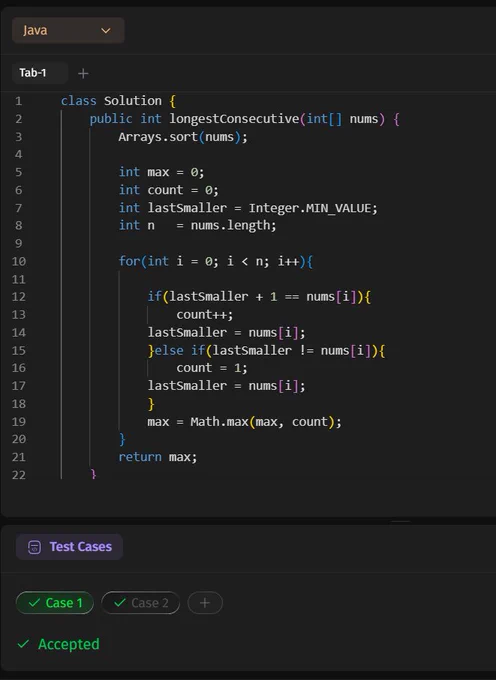Click 'nums.length' in line 8
The height and width of the screenshot is (680, 496).
click(x=230, y=226)
